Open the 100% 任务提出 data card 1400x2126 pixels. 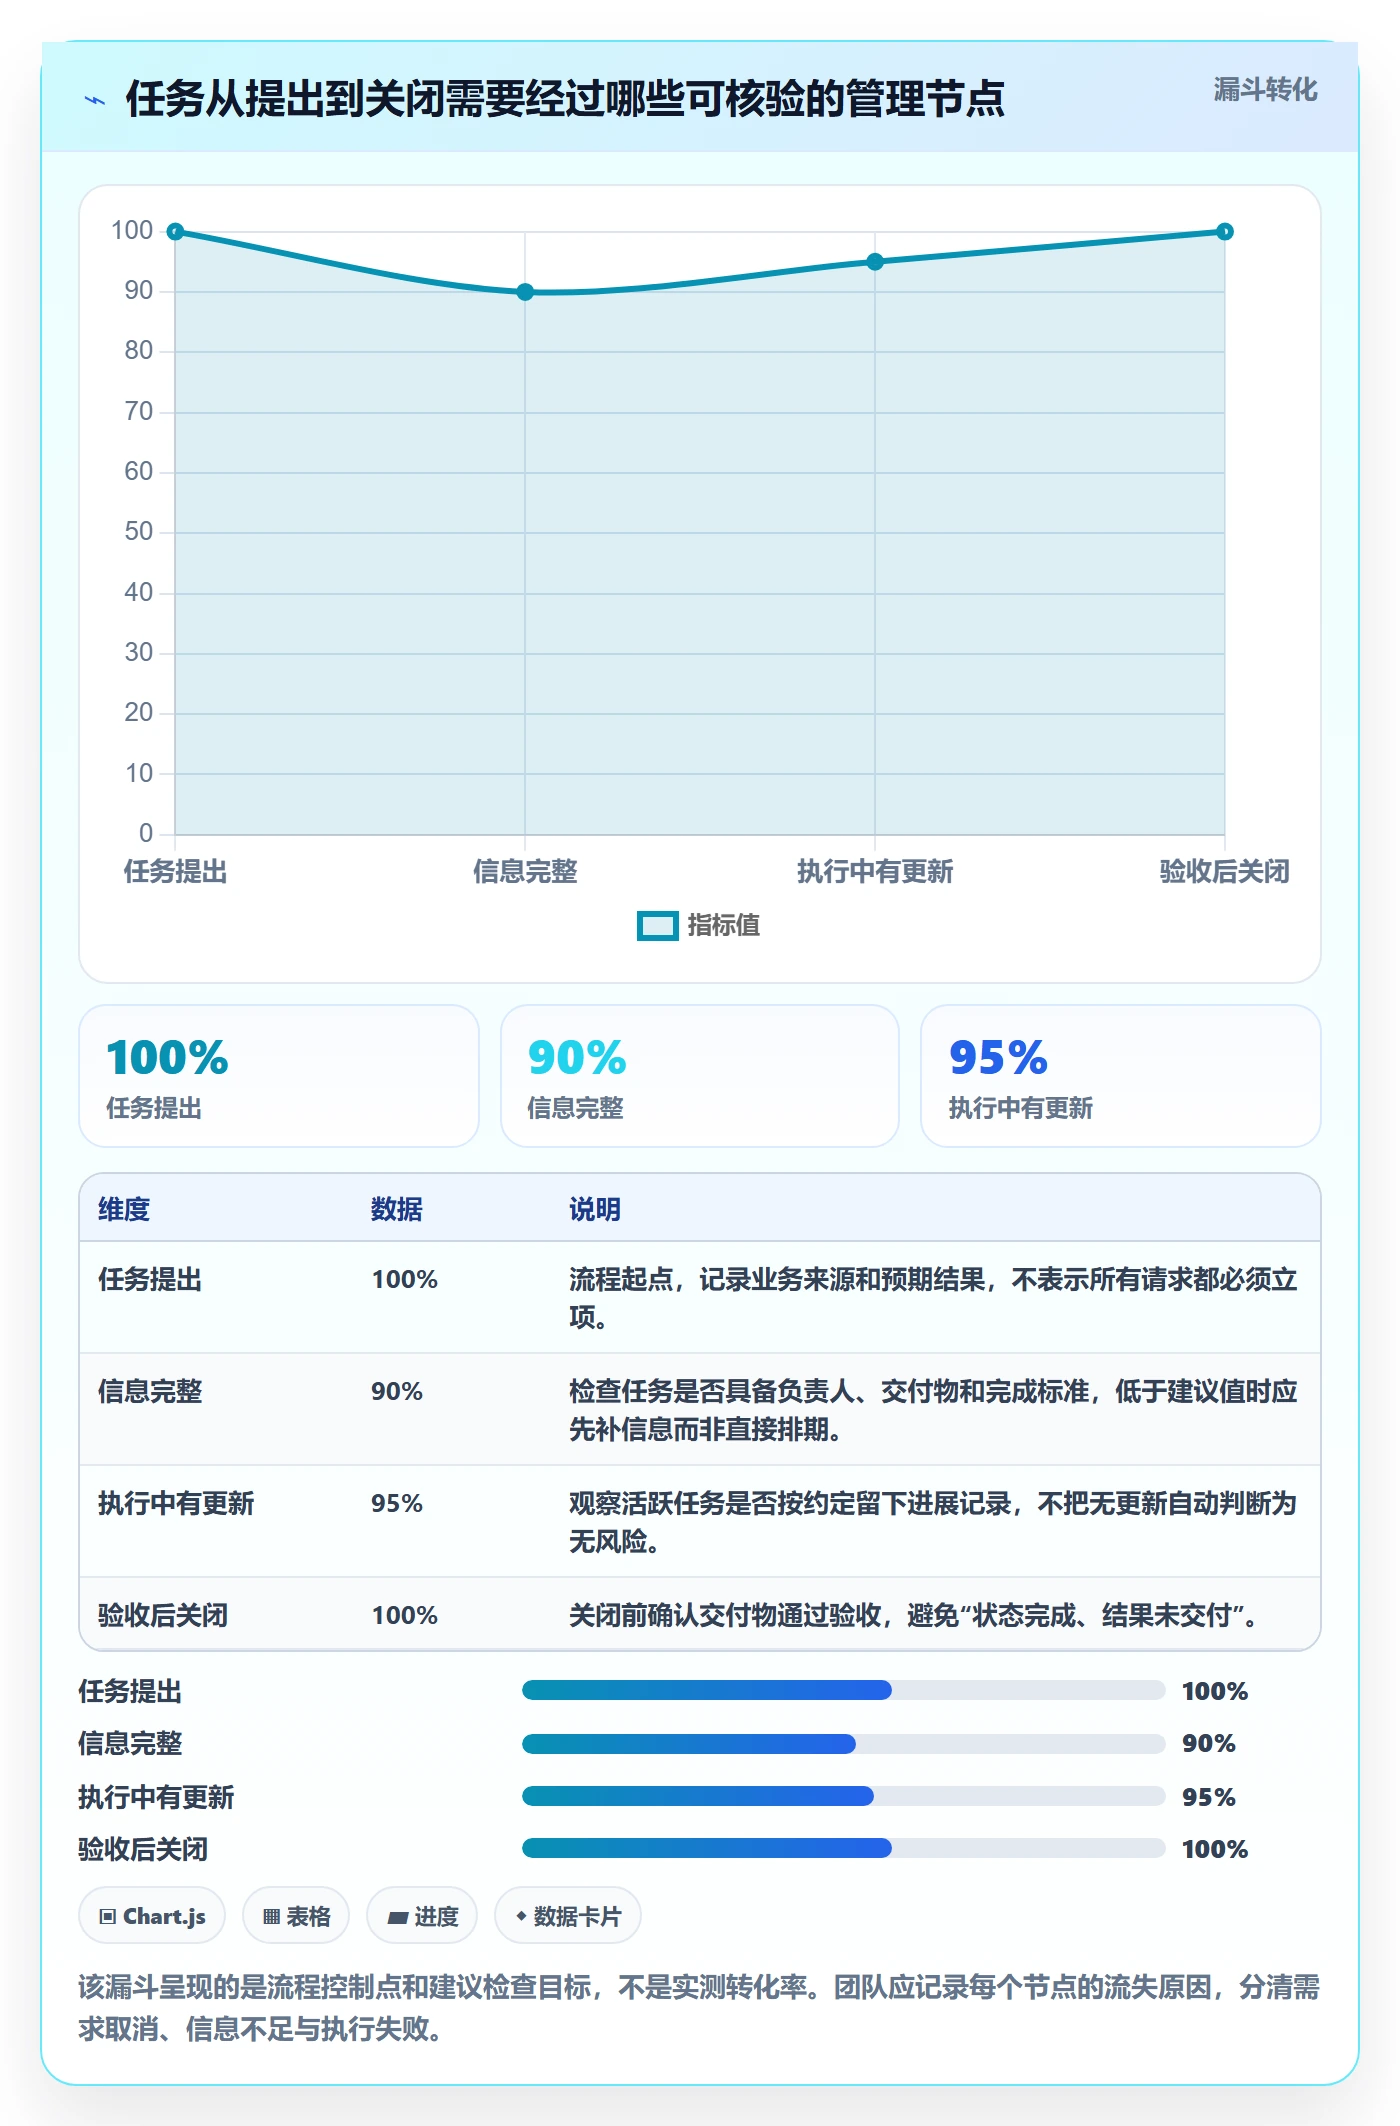279,1076
